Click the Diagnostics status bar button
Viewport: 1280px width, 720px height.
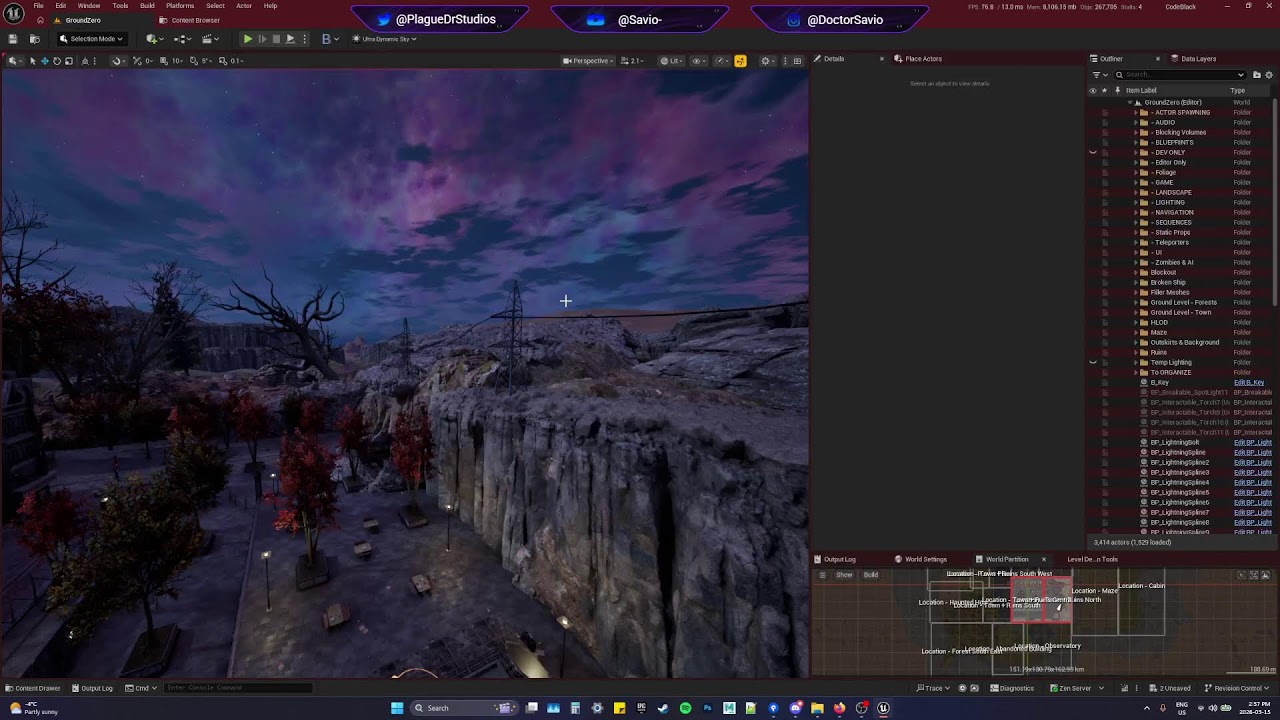[x=1012, y=688]
